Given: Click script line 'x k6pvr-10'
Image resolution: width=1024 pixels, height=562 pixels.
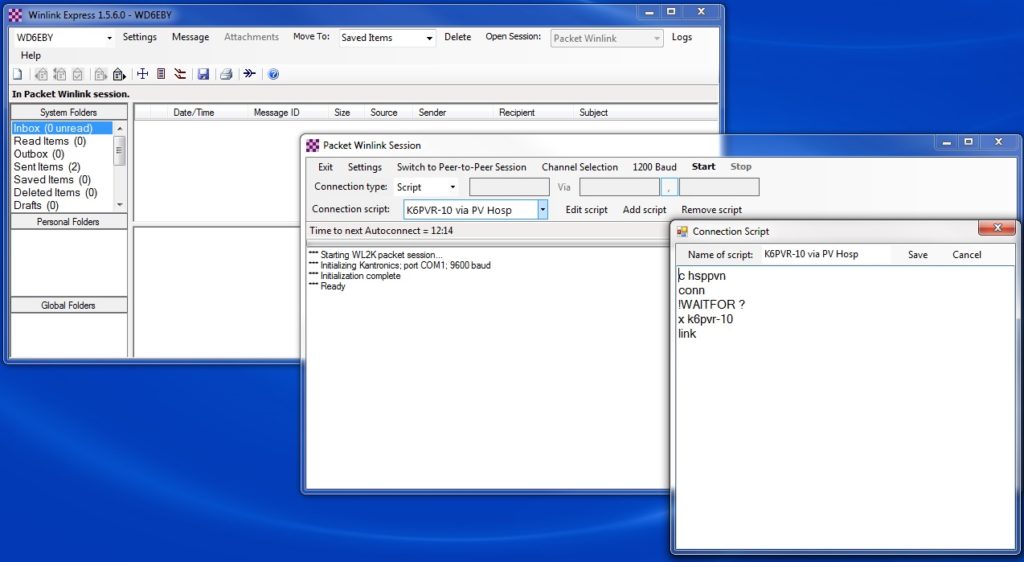Looking at the screenshot, I should [705, 319].
